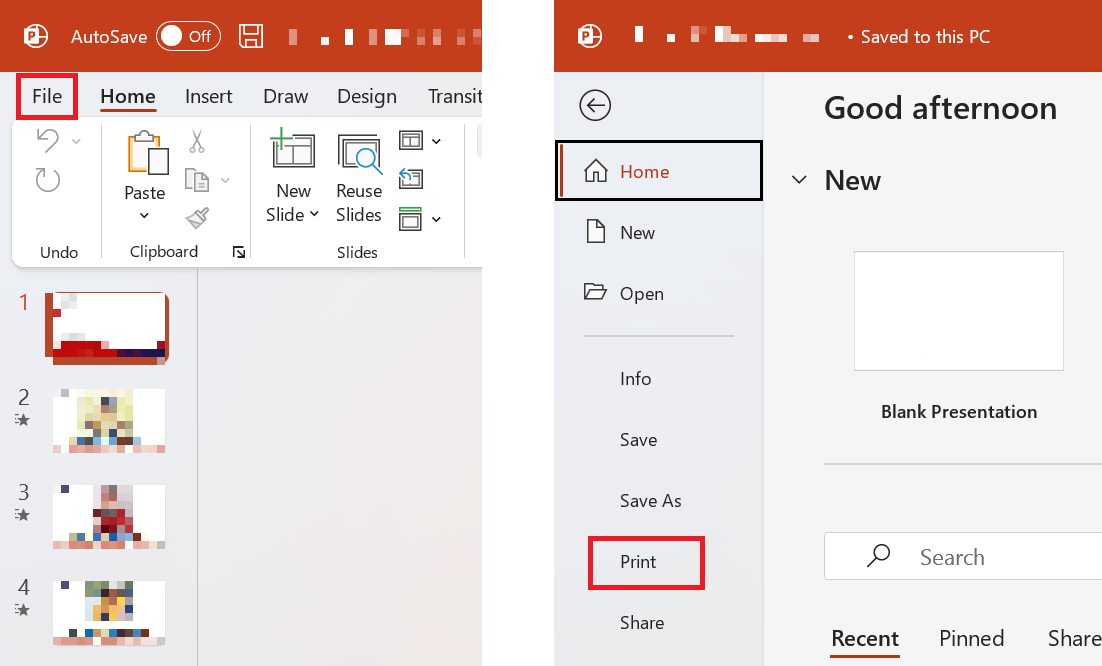This screenshot has width=1102, height=666.
Task: Switch to the Pinned tab
Action: pos(971,639)
